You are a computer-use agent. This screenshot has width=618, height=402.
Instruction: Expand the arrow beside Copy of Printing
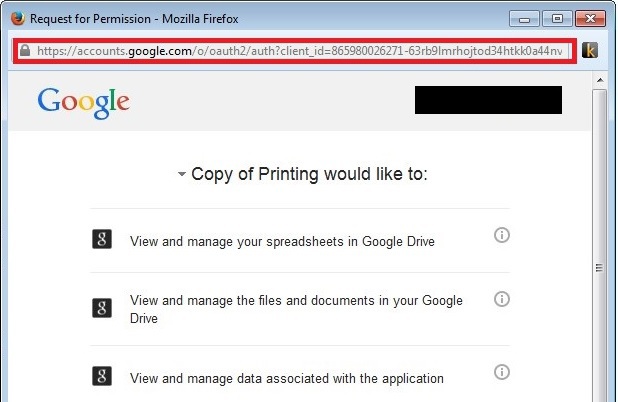pyautogui.click(x=181, y=175)
